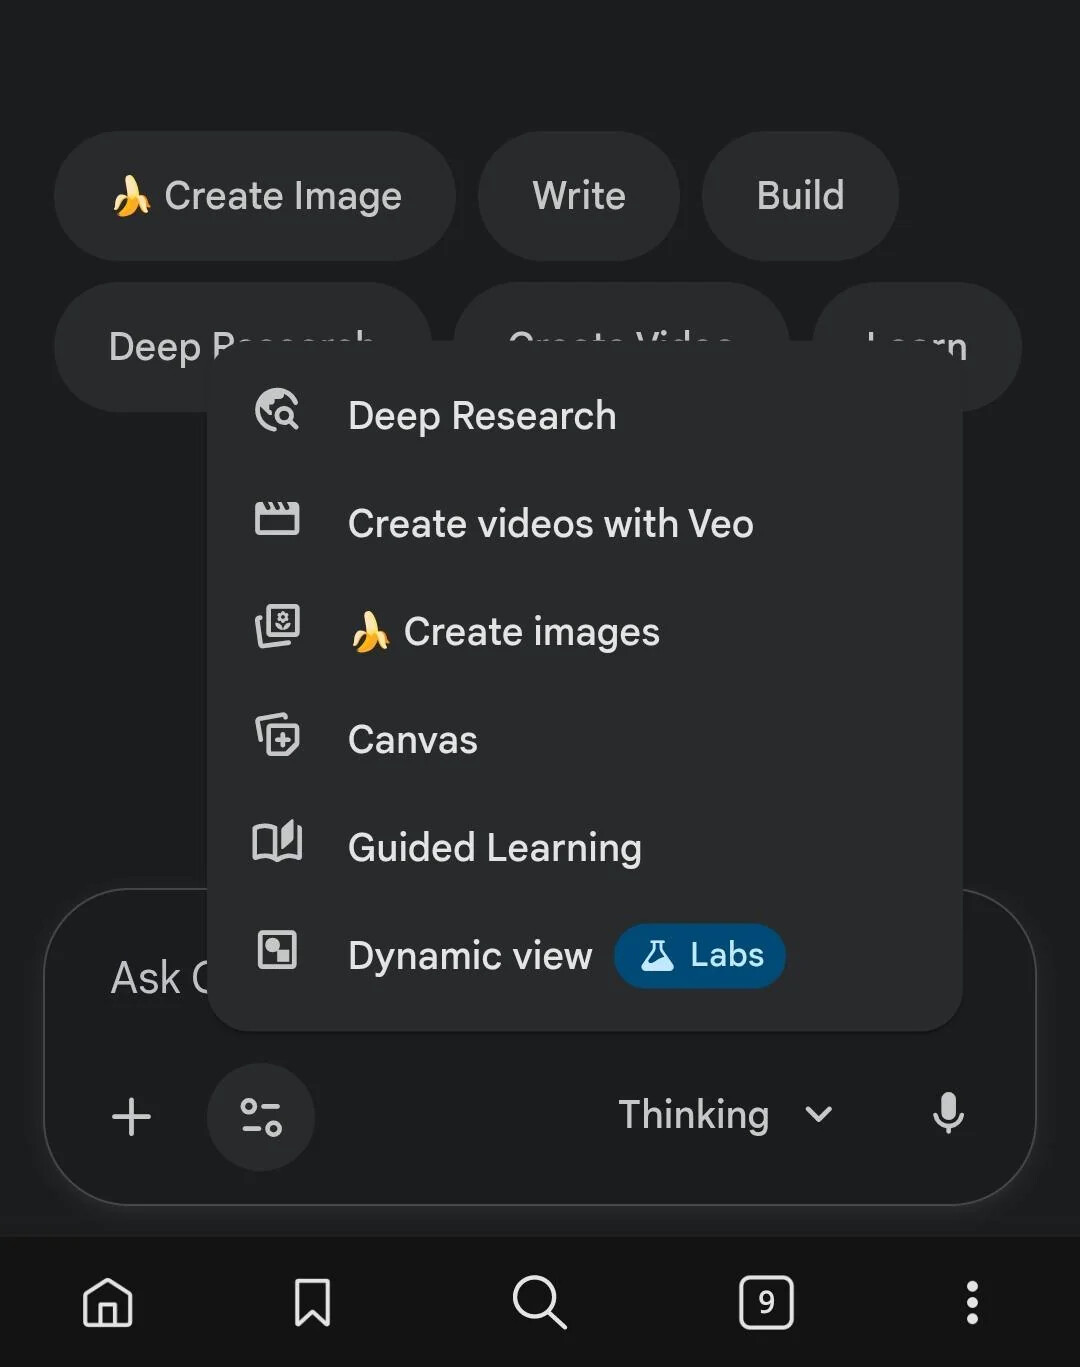The image size is (1080, 1367).
Task: Tap the Build suggestion chip
Action: click(x=800, y=196)
